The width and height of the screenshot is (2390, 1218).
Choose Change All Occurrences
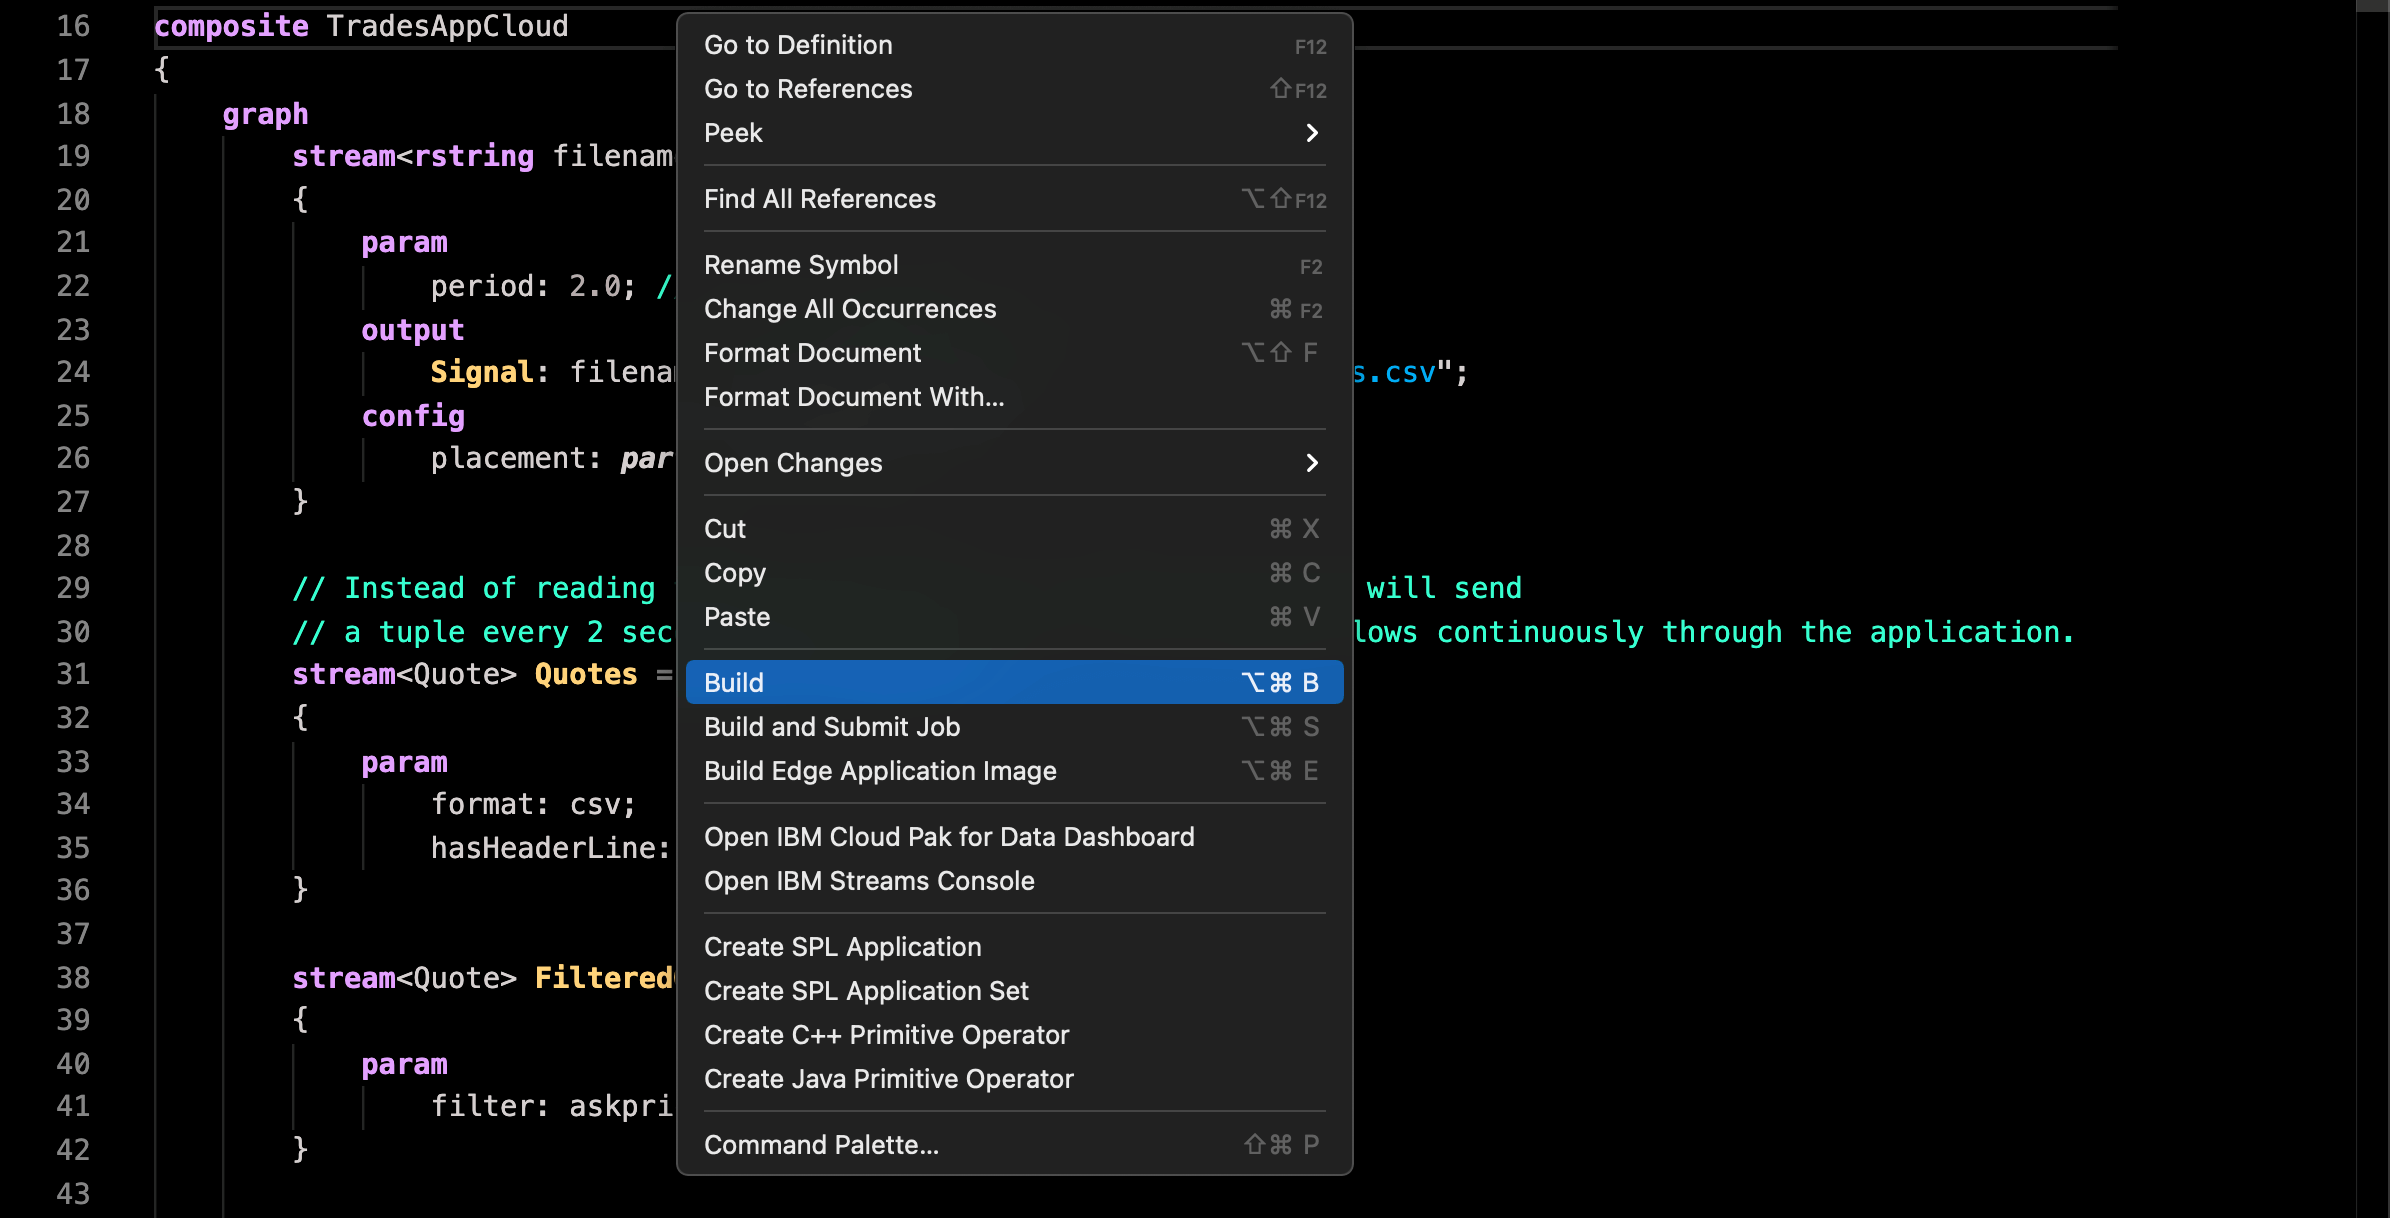pyautogui.click(x=850, y=309)
